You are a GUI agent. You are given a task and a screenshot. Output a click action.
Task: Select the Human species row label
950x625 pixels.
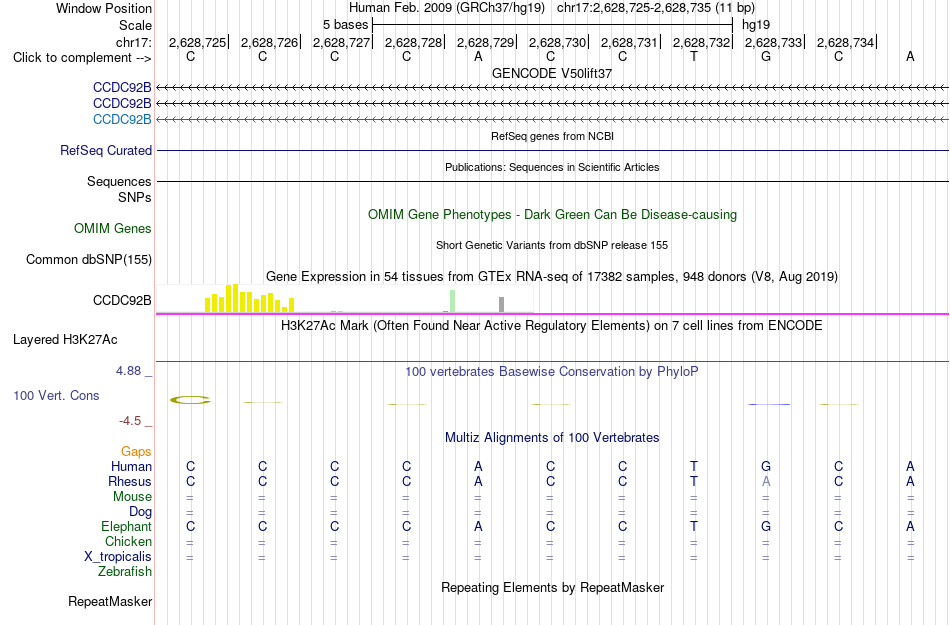pos(131,466)
